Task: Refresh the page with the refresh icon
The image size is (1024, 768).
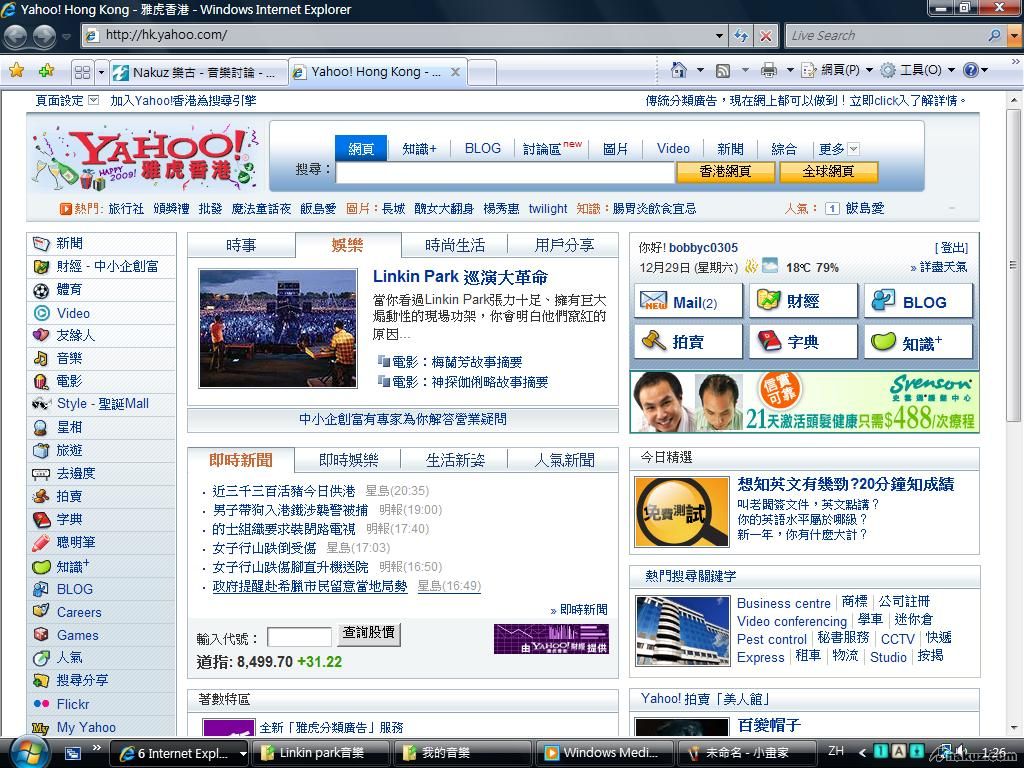Action: tap(741, 35)
